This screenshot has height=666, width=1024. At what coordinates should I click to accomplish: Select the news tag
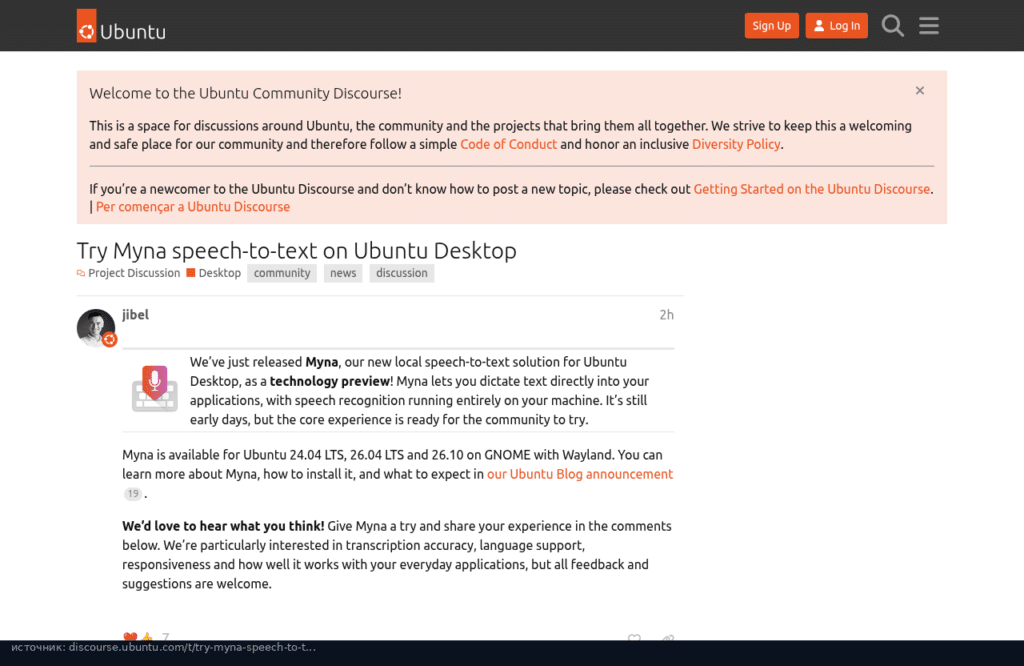coord(343,273)
